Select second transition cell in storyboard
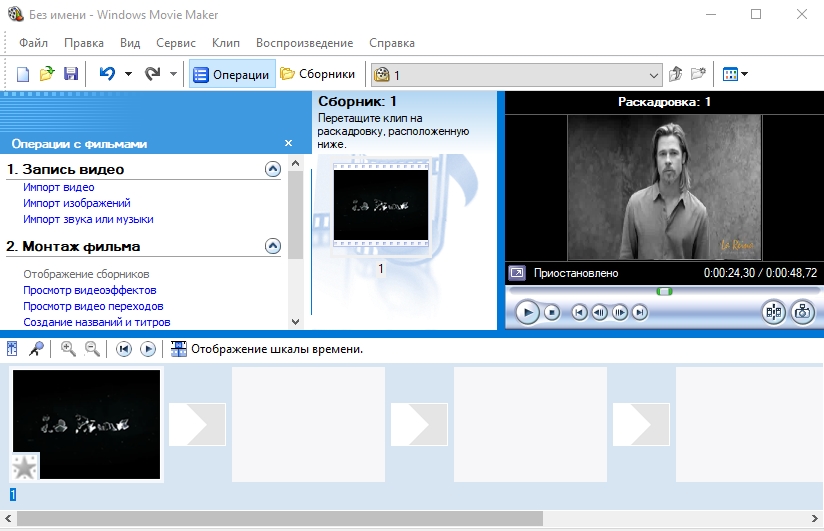The height and width of the screenshot is (531, 824). 419,424
